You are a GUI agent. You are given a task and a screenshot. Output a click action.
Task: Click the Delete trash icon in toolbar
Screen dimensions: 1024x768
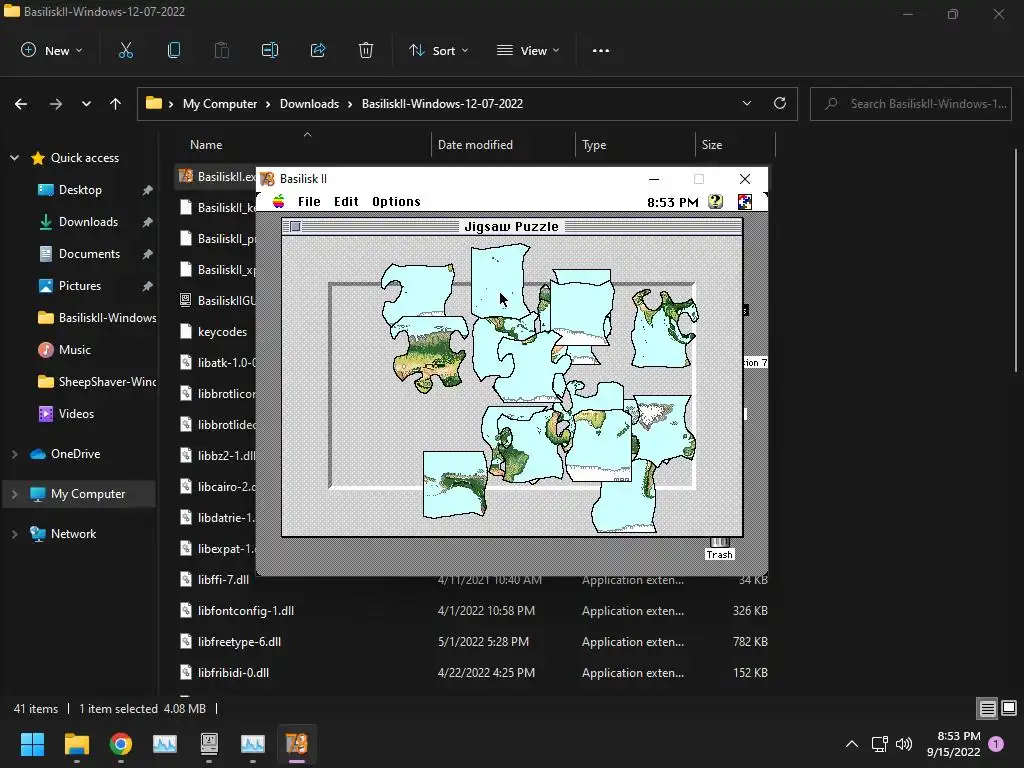coord(366,50)
